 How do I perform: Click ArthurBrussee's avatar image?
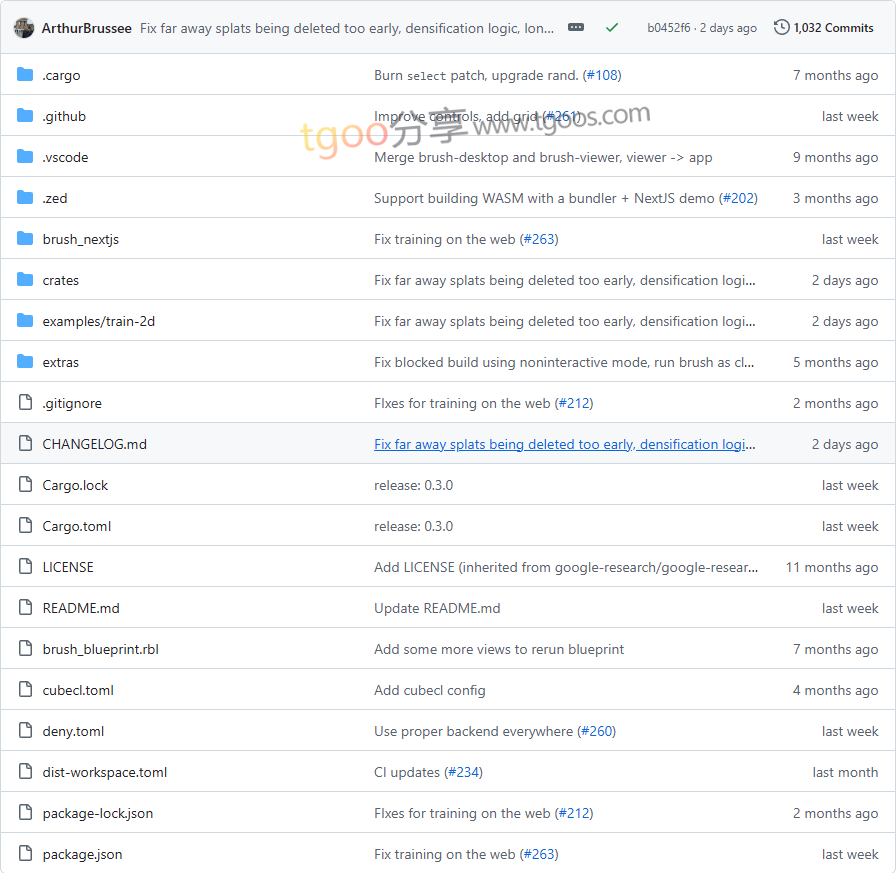point(24,28)
